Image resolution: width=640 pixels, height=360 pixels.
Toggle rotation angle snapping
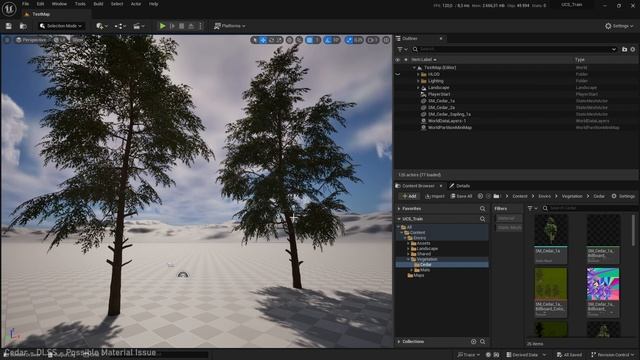pos(328,40)
